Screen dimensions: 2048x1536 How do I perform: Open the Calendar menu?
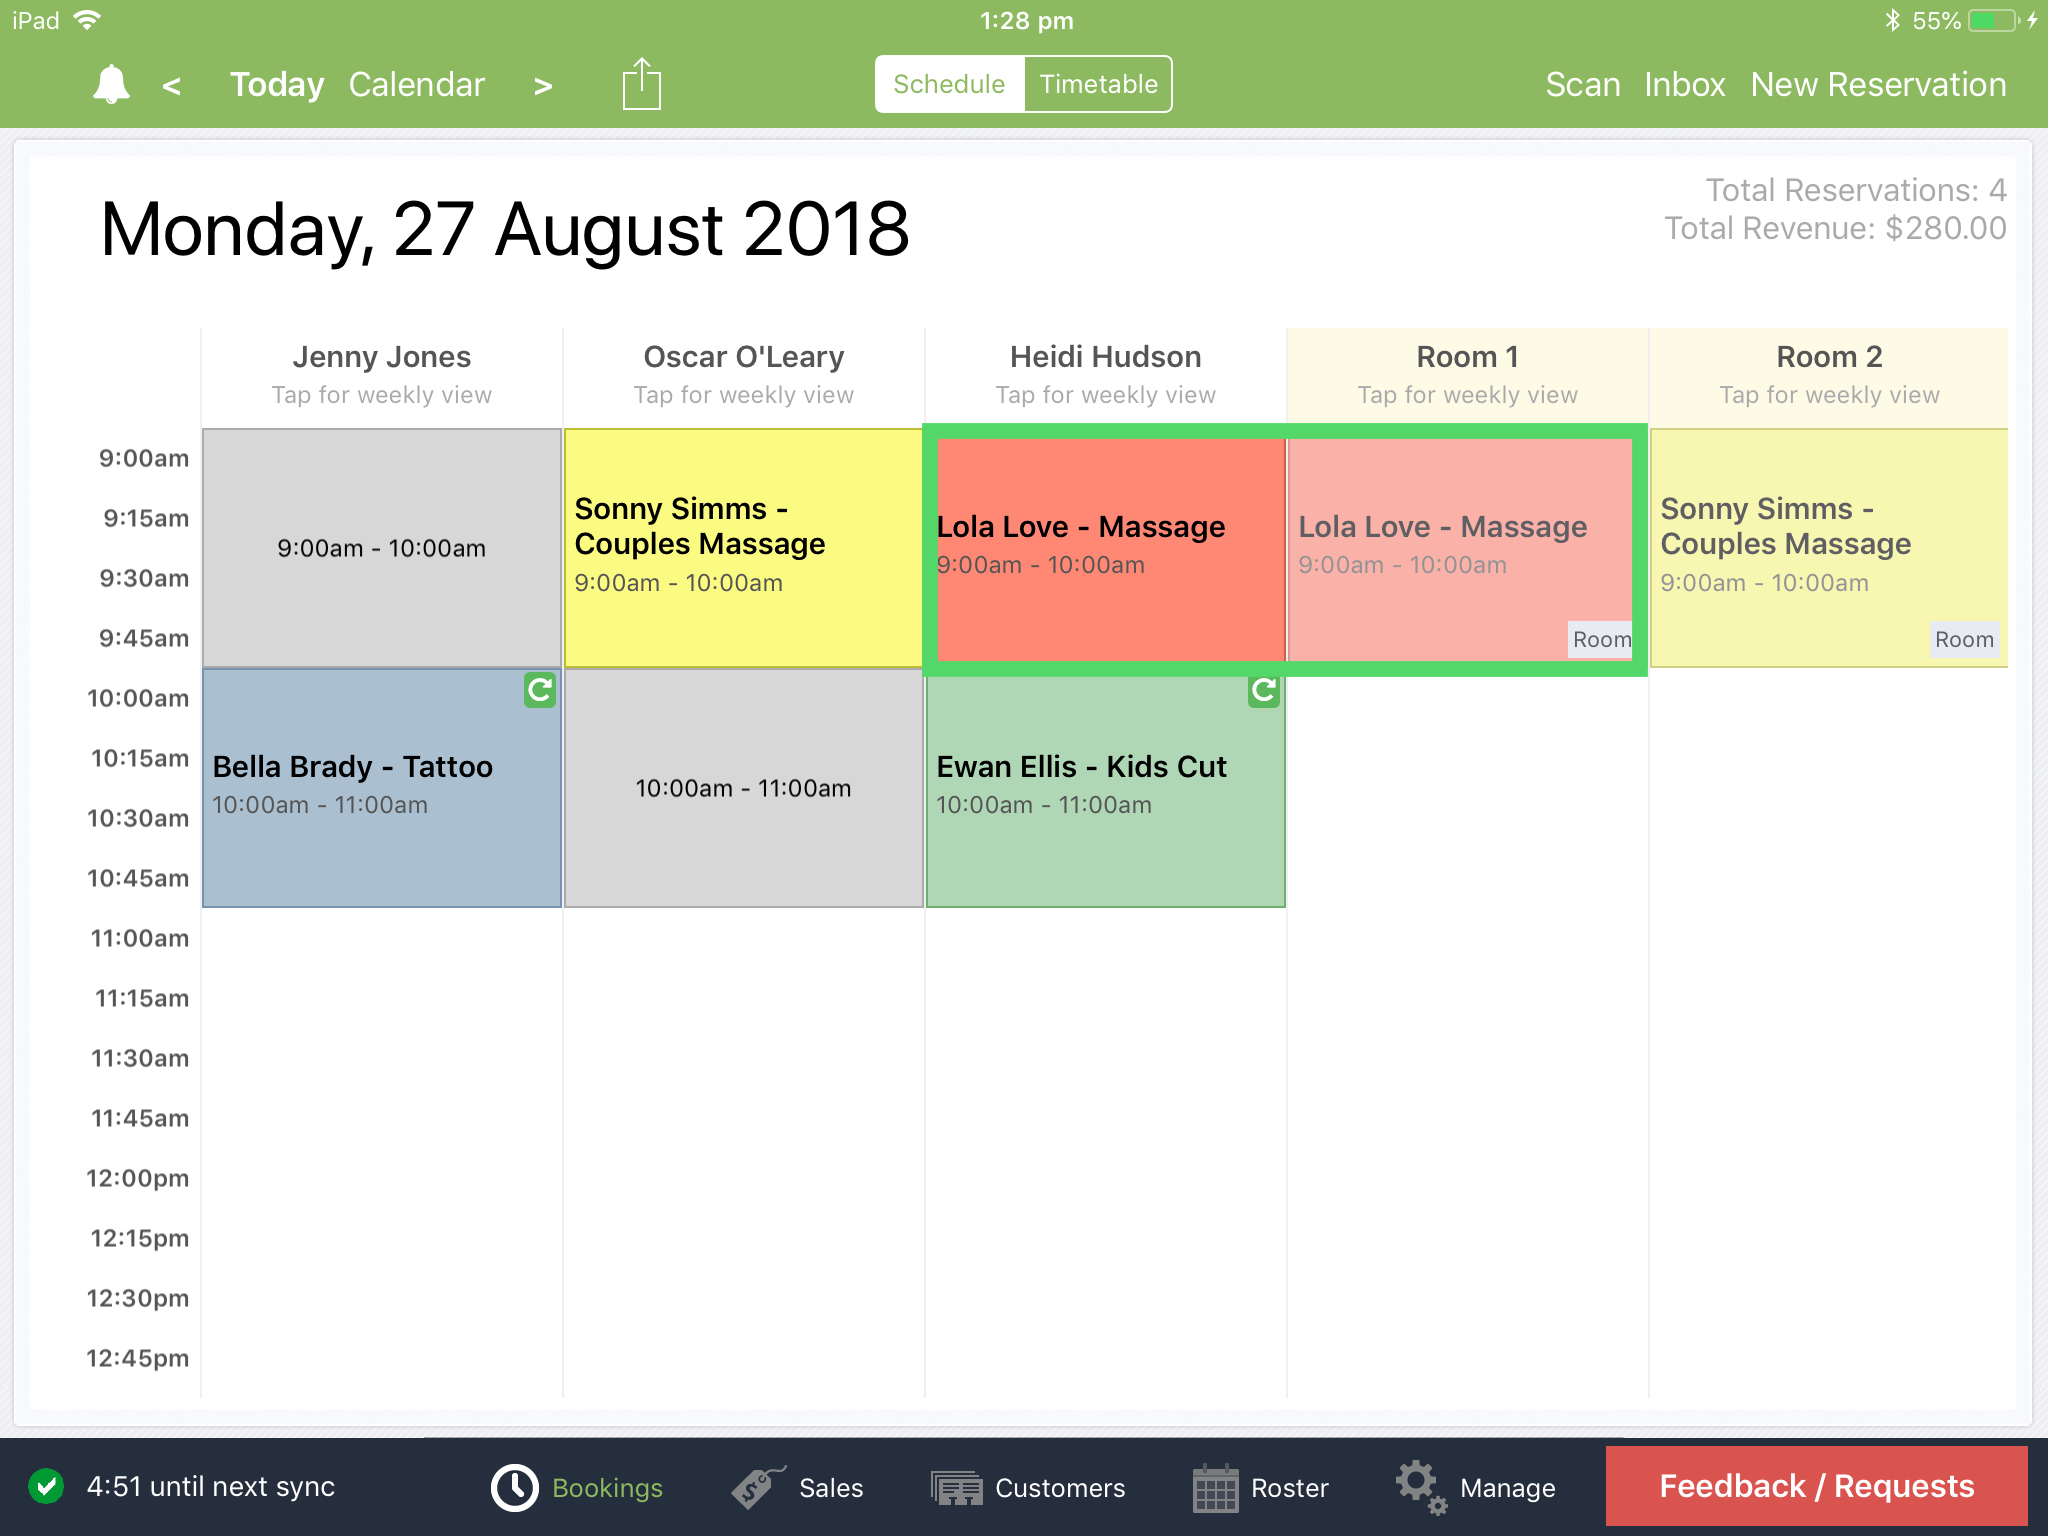(x=416, y=84)
